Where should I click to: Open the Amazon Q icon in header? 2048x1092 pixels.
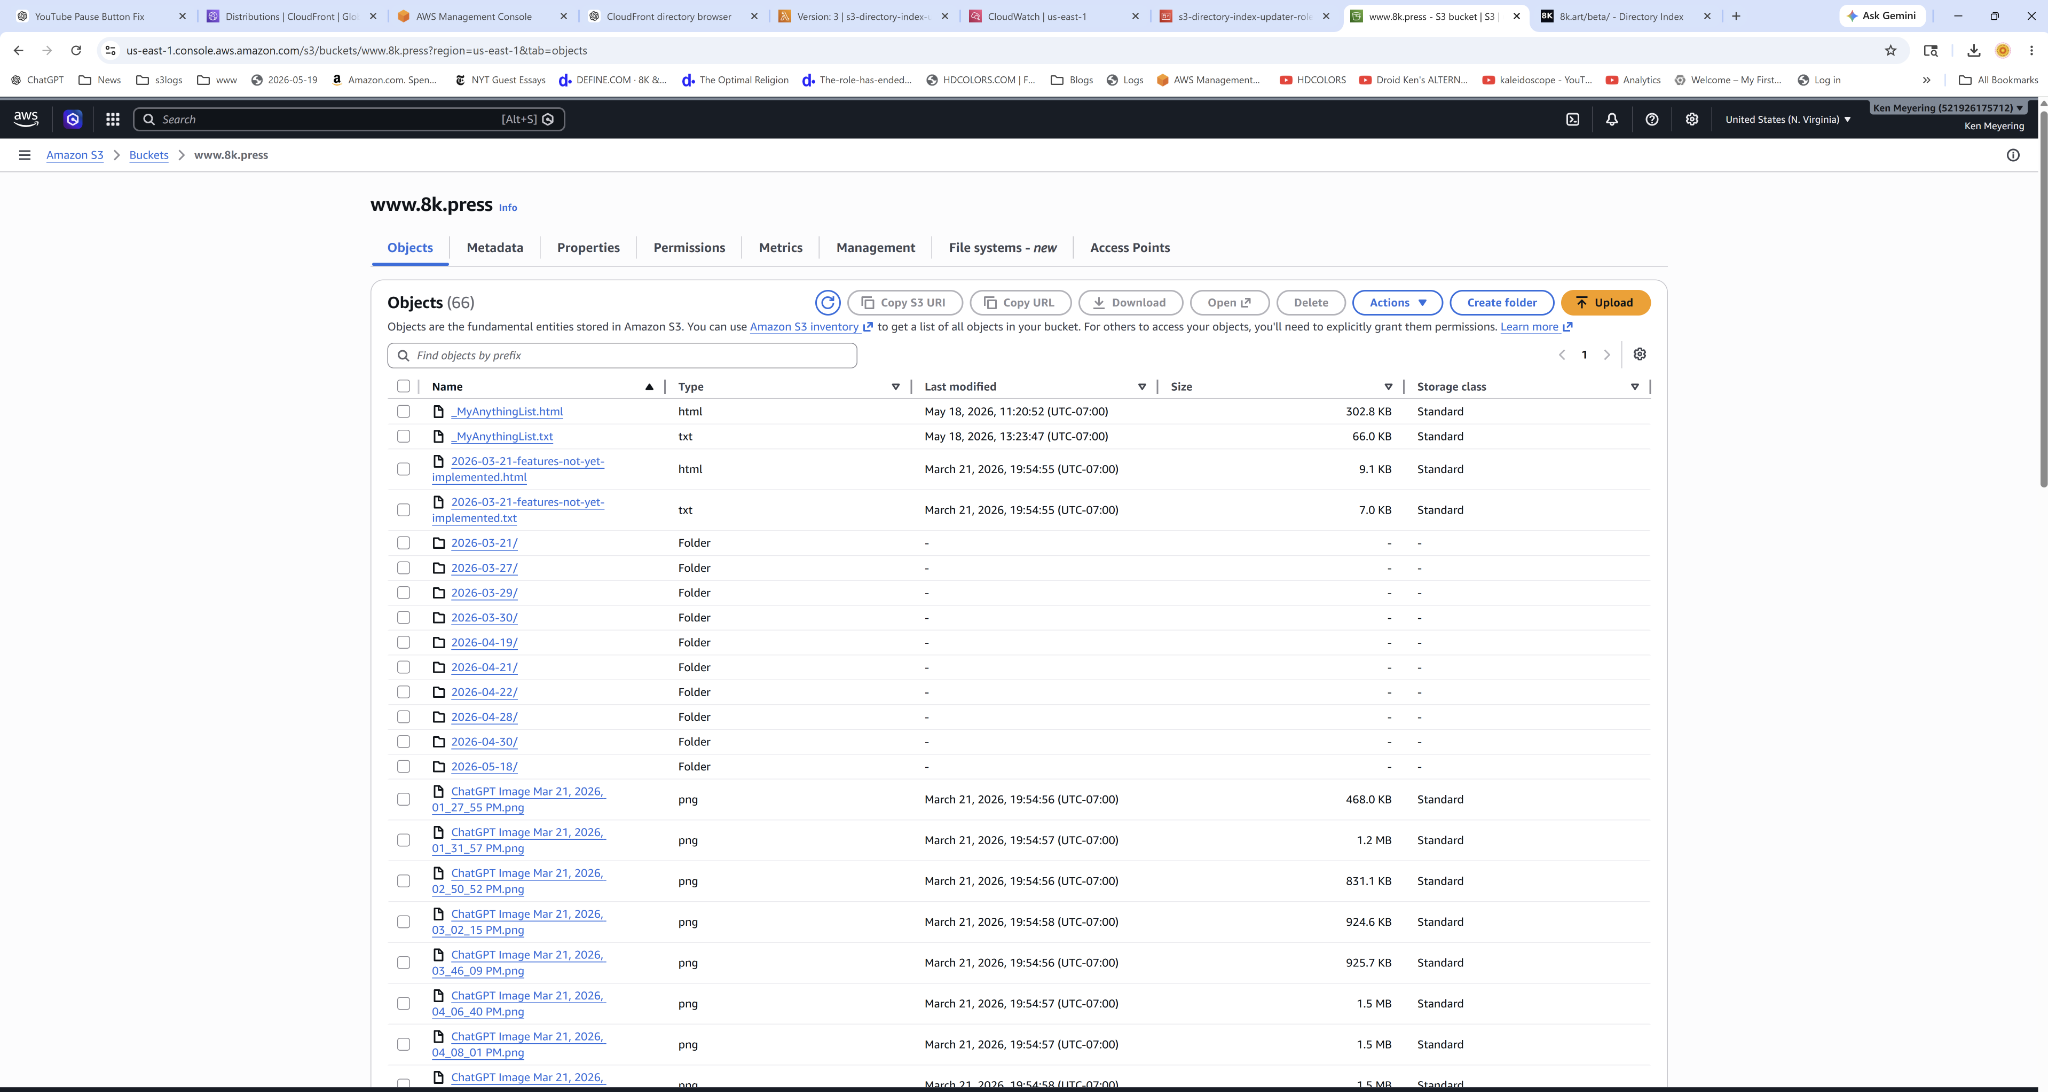pyautogui.click(x=73, y=119)
